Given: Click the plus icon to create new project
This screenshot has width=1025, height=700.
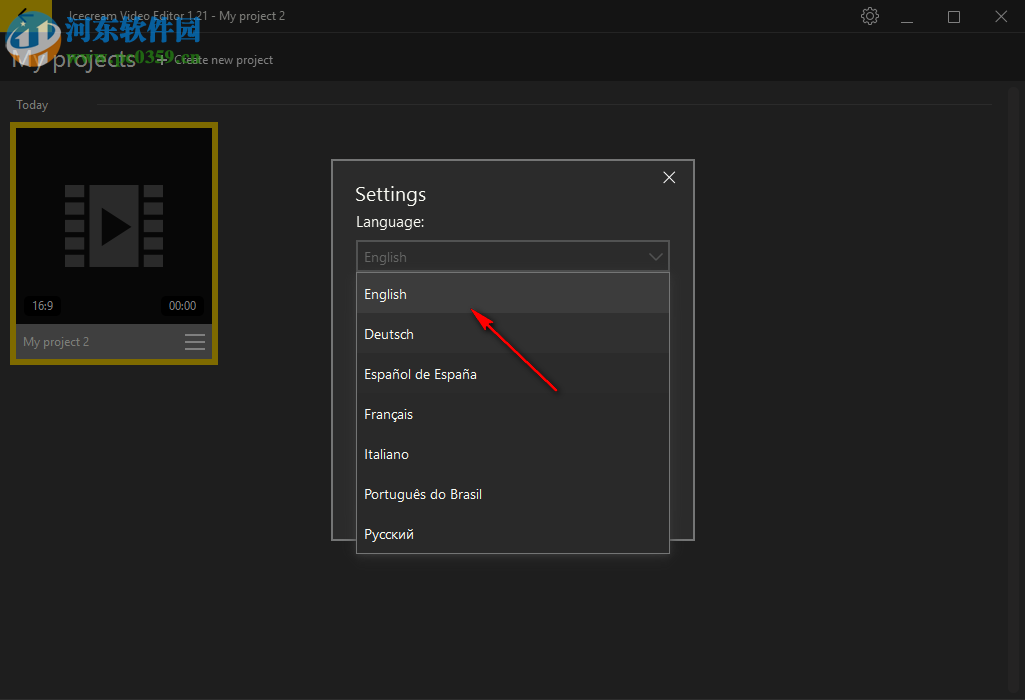Looking at the screenshot, I should pyautogui.click(x=162, y=60).
